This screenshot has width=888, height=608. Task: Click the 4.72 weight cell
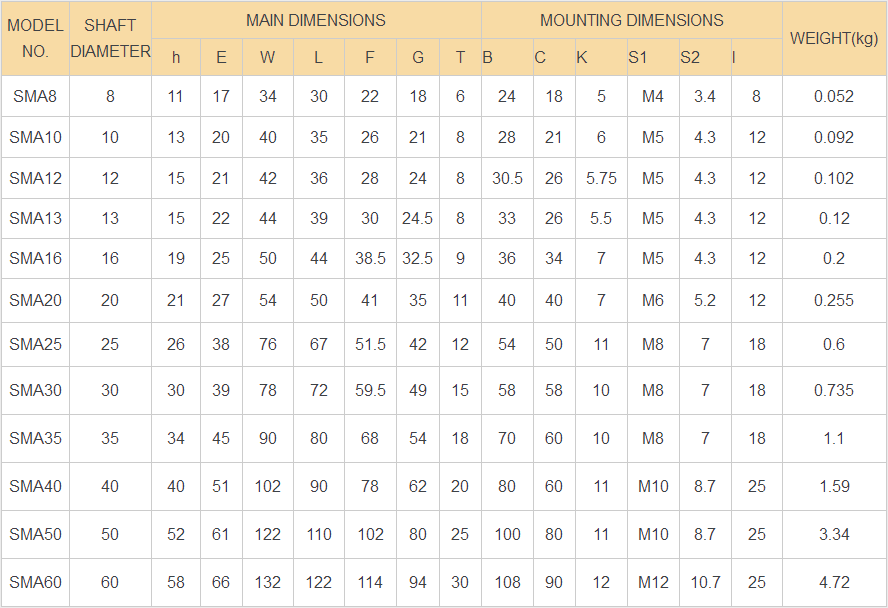coord(834,583)
